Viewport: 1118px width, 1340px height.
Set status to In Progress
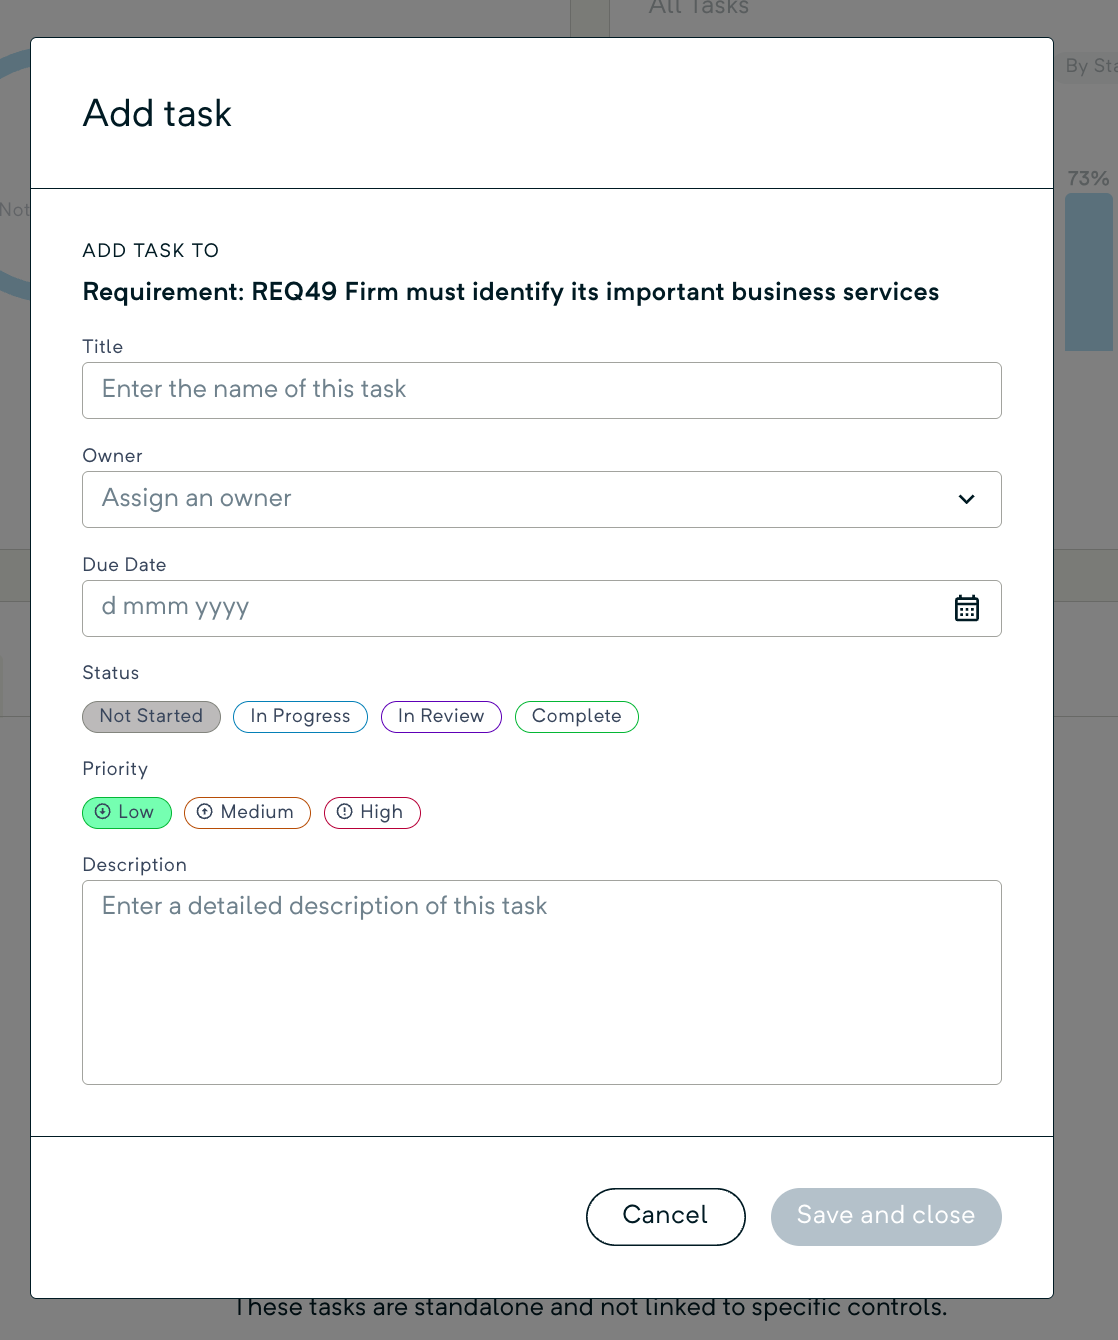coord(300,716)
